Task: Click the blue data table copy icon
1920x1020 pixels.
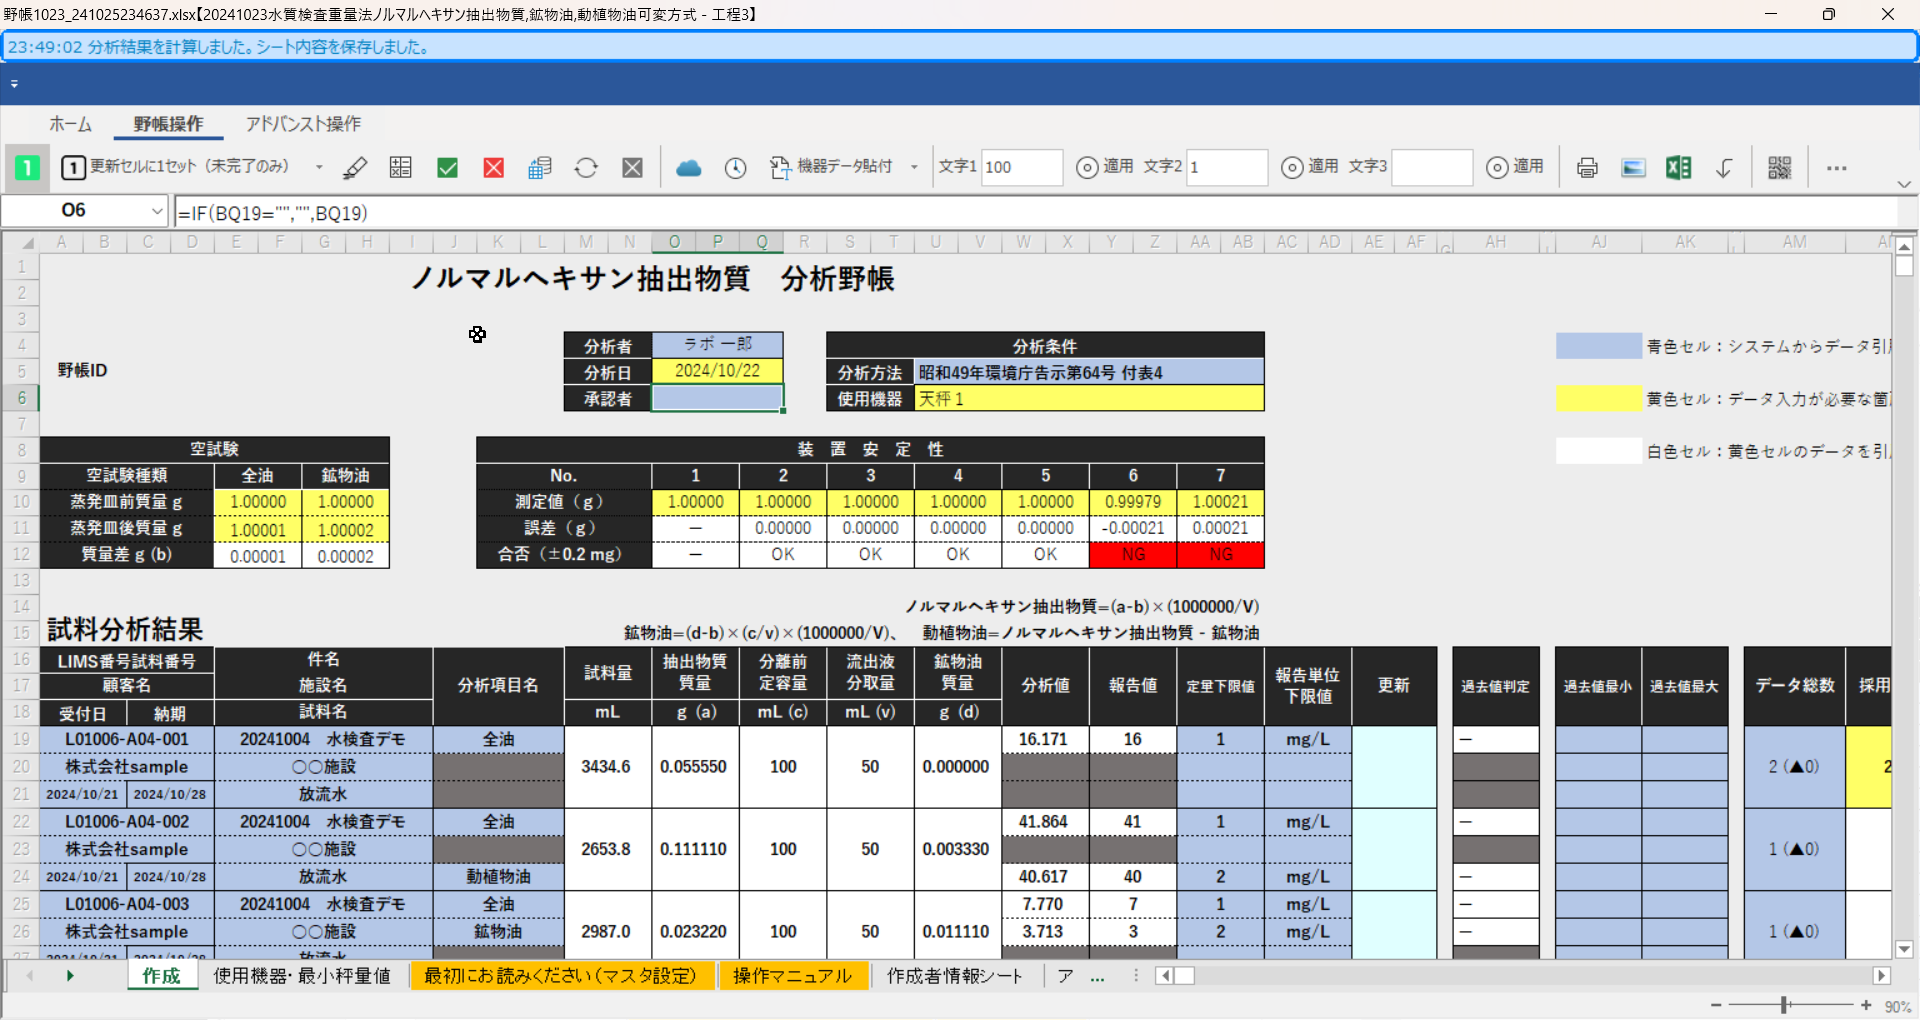Action: pyautogui.click(x=540, y=167)
